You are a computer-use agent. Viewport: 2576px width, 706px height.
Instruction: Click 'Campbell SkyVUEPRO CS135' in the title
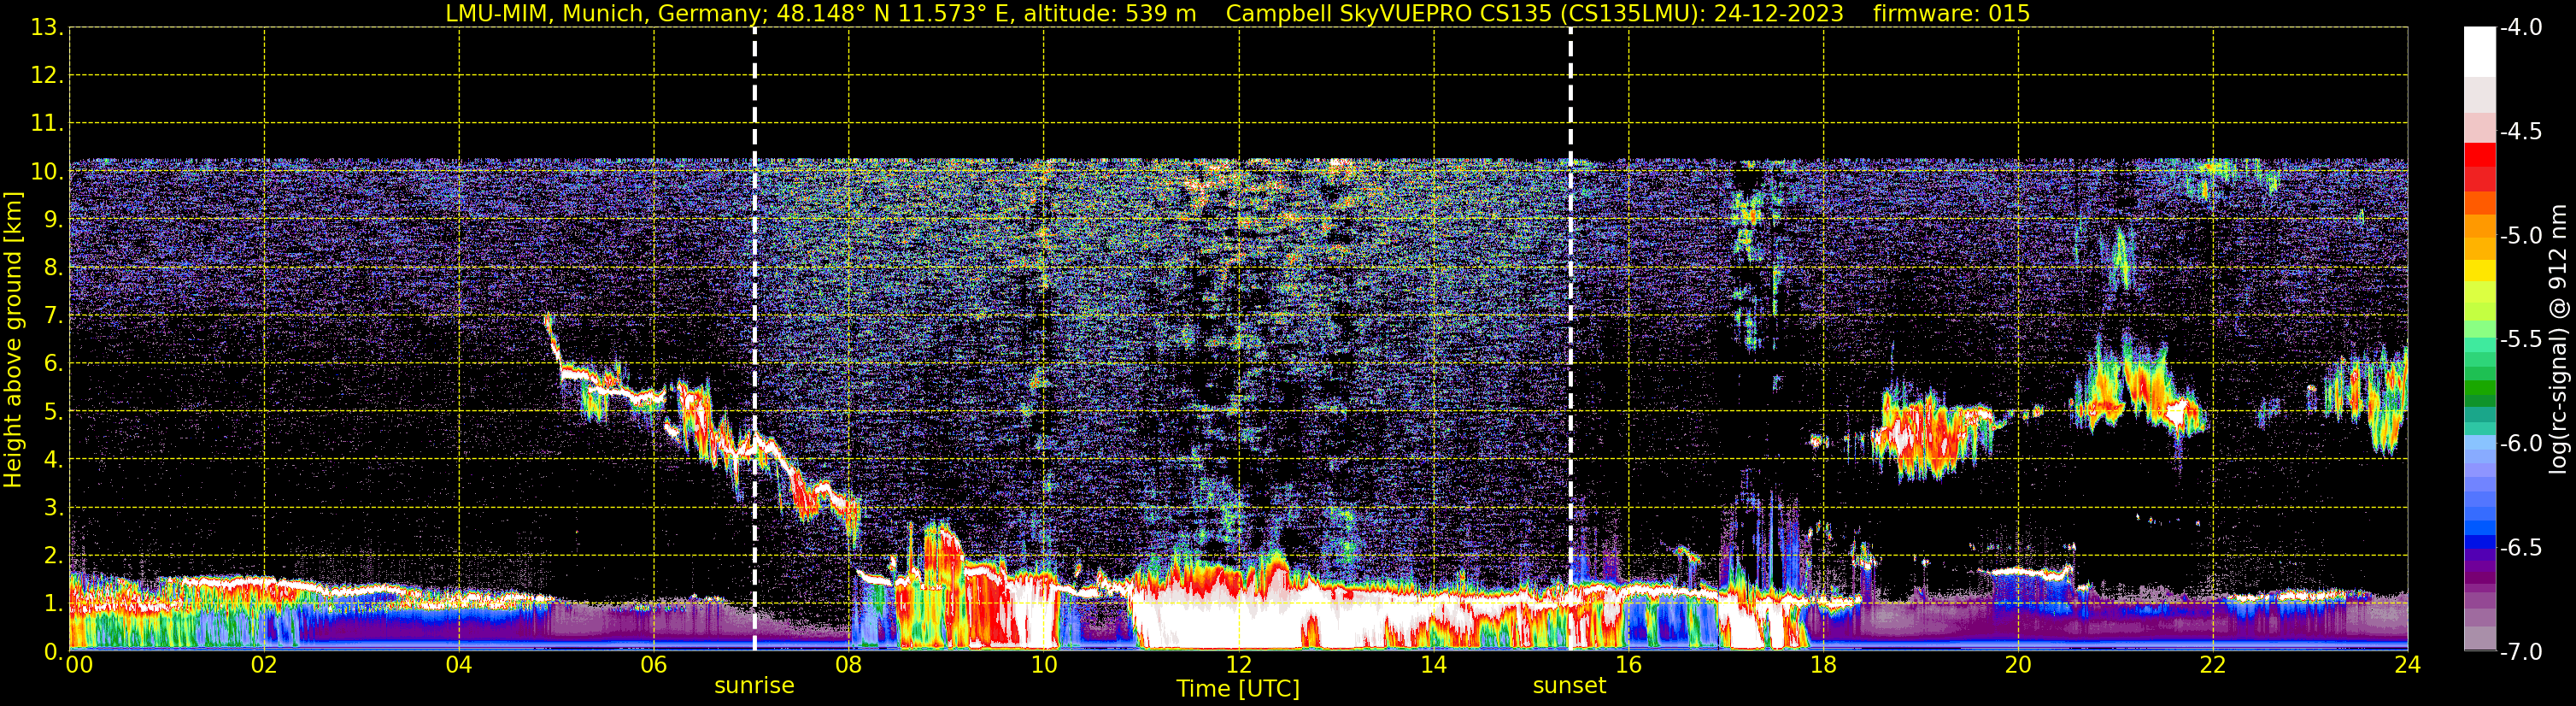(x=1388, y=14)
